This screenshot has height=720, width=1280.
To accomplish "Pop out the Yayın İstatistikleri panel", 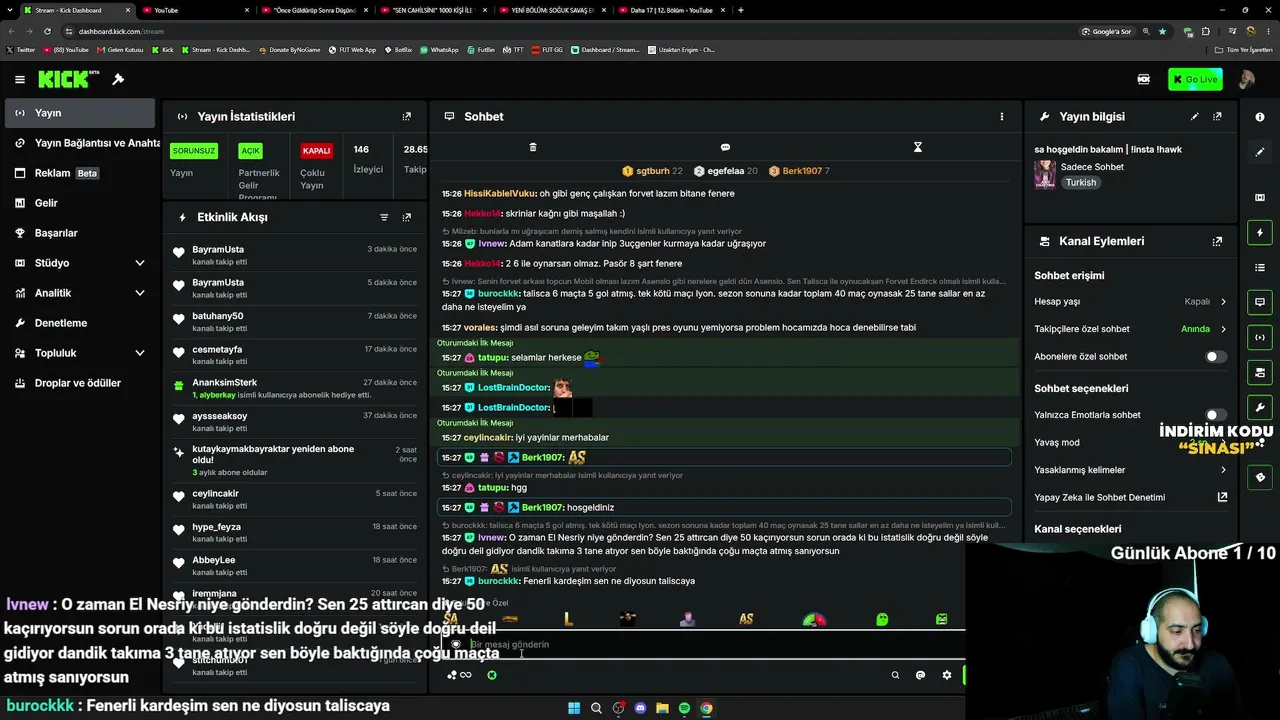I will (x=406, y=116).
